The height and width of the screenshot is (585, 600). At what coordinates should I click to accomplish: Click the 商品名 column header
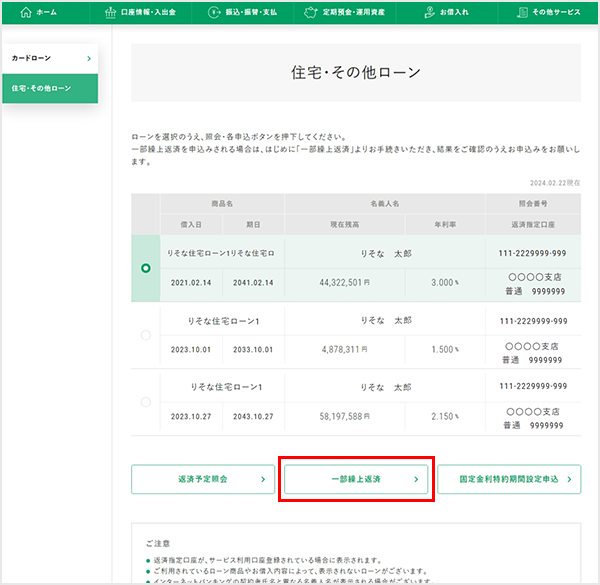222,204
